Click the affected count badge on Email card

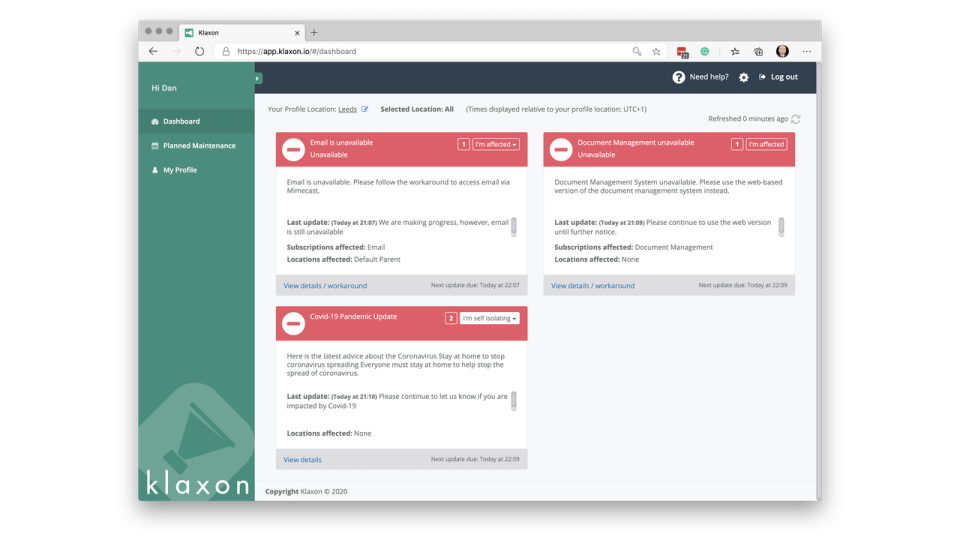point(463,144)
